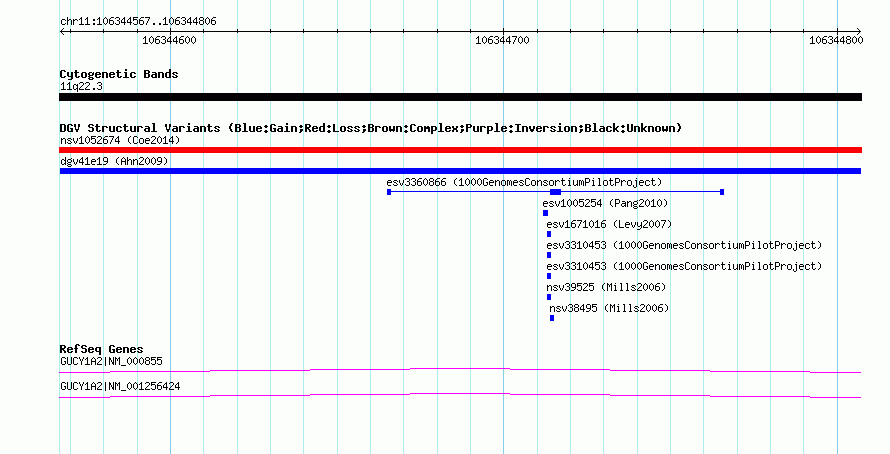Click the Cytogenetic Bands track title
Viewport: 890px width, 454px height.
tap(119, 74)
